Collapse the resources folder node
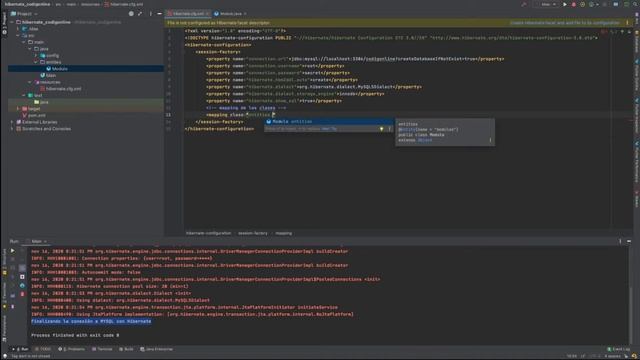The image size is (640, 360). point(30,82)
